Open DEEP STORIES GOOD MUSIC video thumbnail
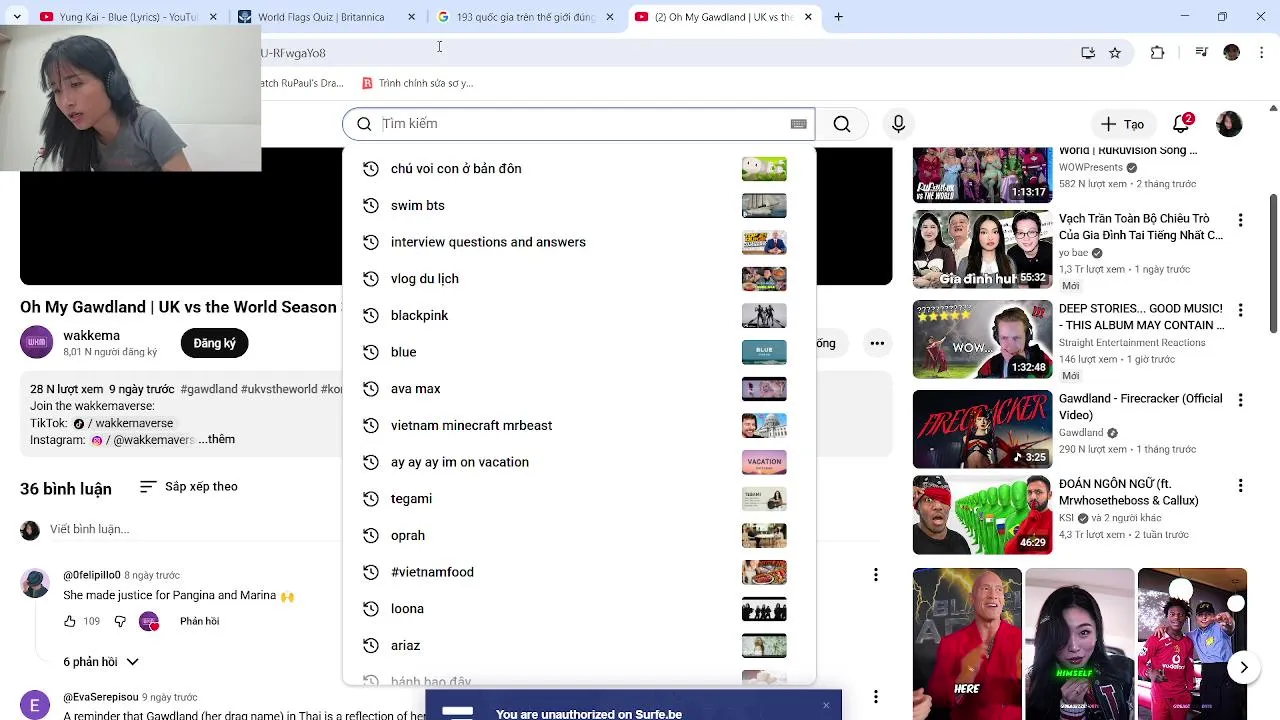This screenshot has width=1280, height=720. (982, 340)
